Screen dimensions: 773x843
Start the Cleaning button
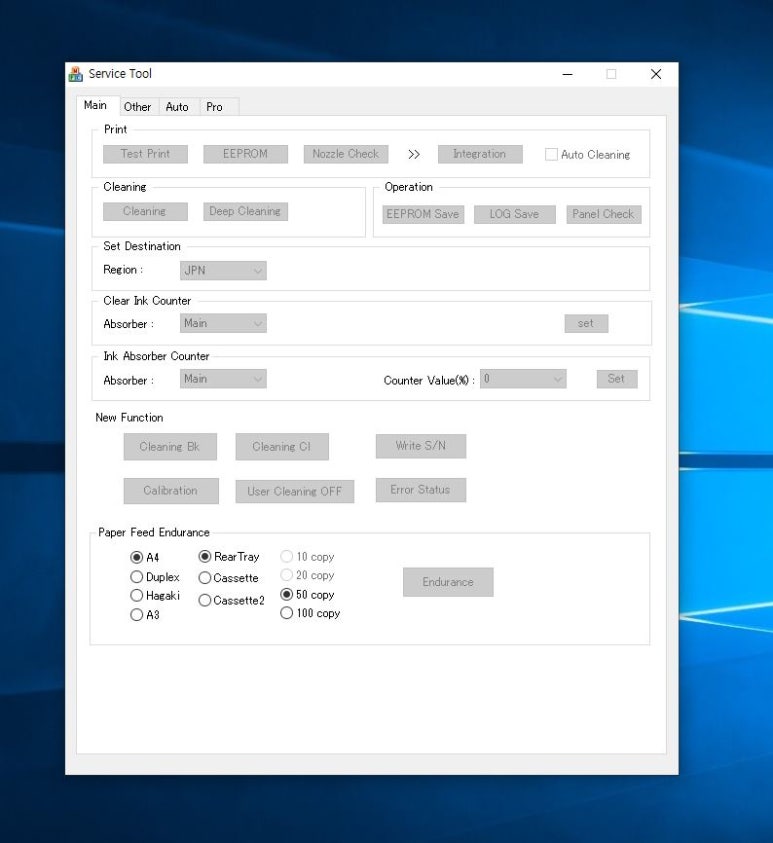click(x=145, y=211)
